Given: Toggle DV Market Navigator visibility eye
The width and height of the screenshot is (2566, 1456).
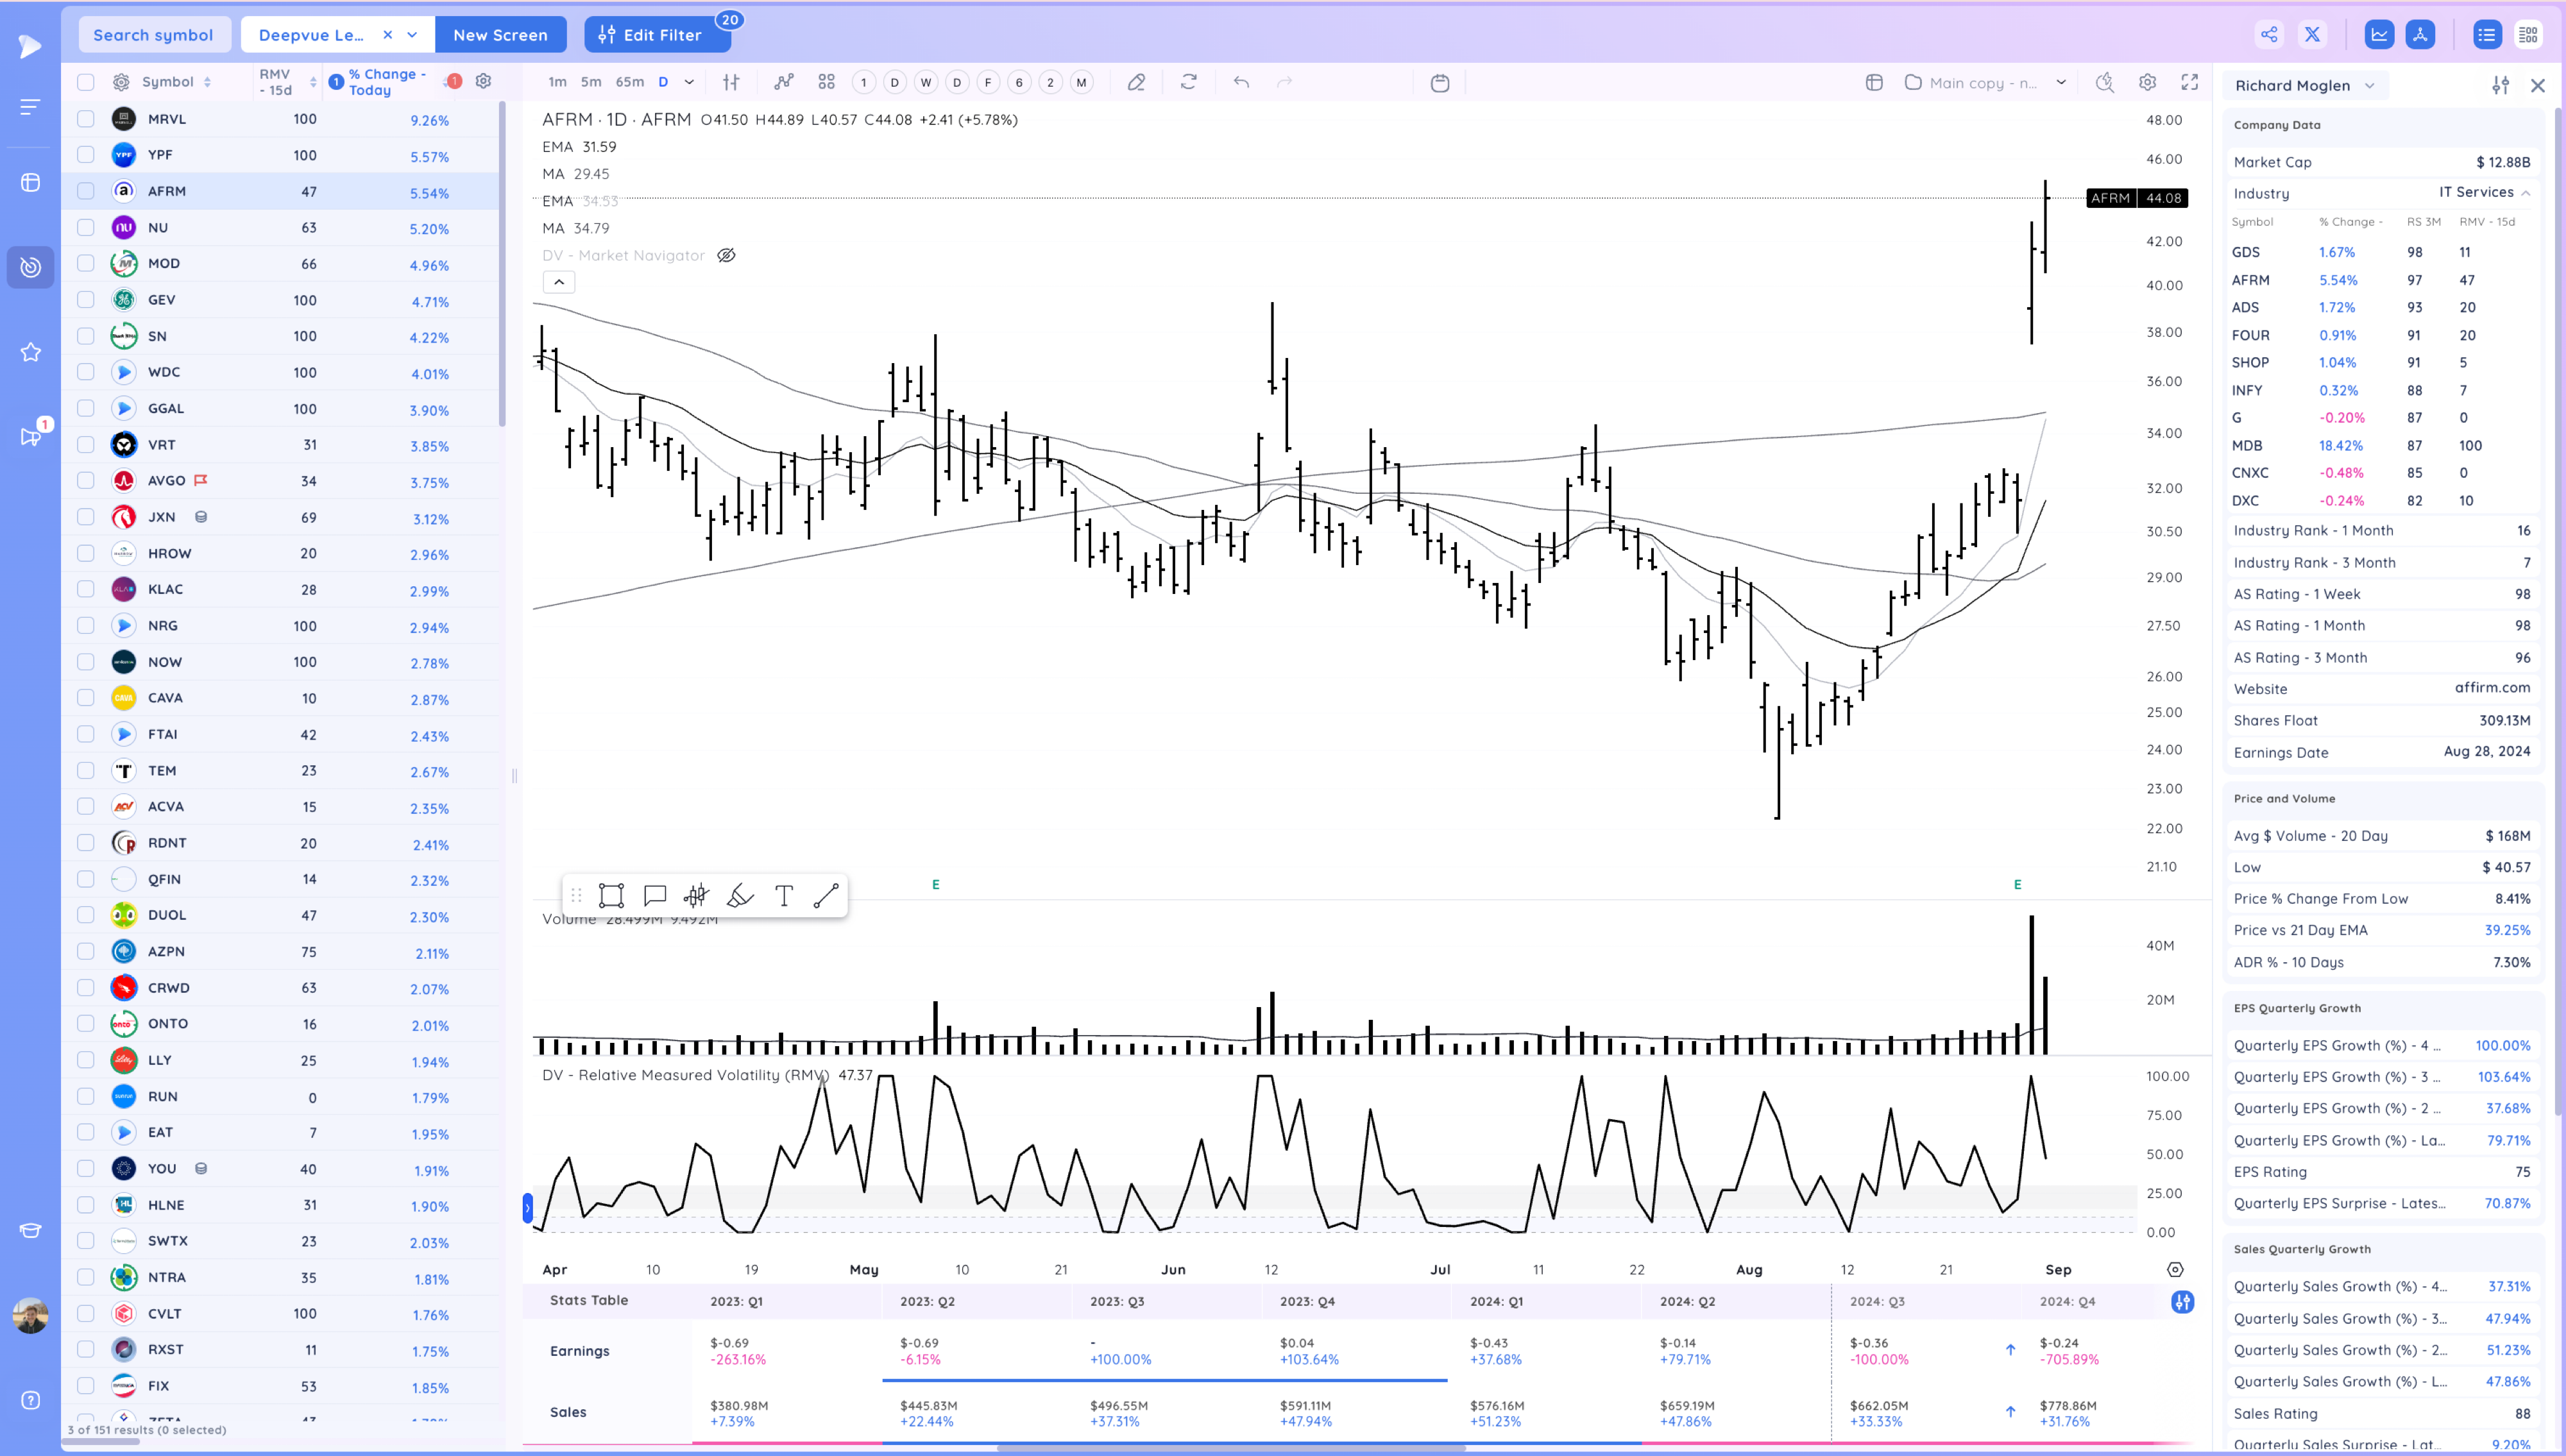Looking at the screenshot, I should click(727, 256).
